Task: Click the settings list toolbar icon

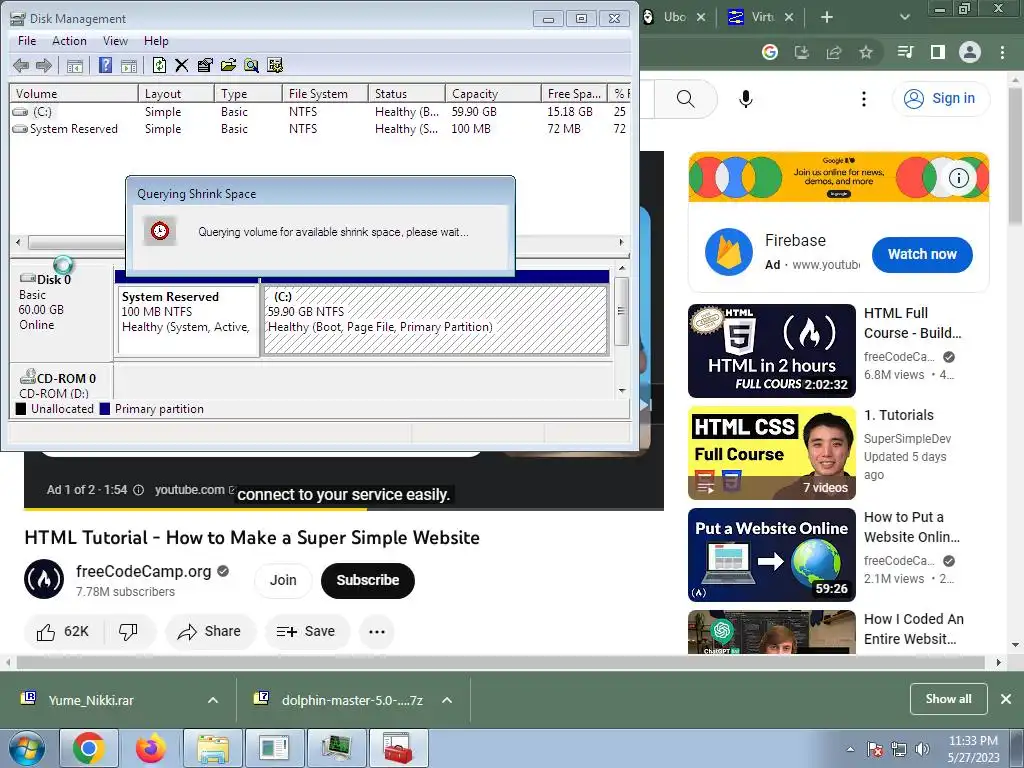Action: point(275,65)
